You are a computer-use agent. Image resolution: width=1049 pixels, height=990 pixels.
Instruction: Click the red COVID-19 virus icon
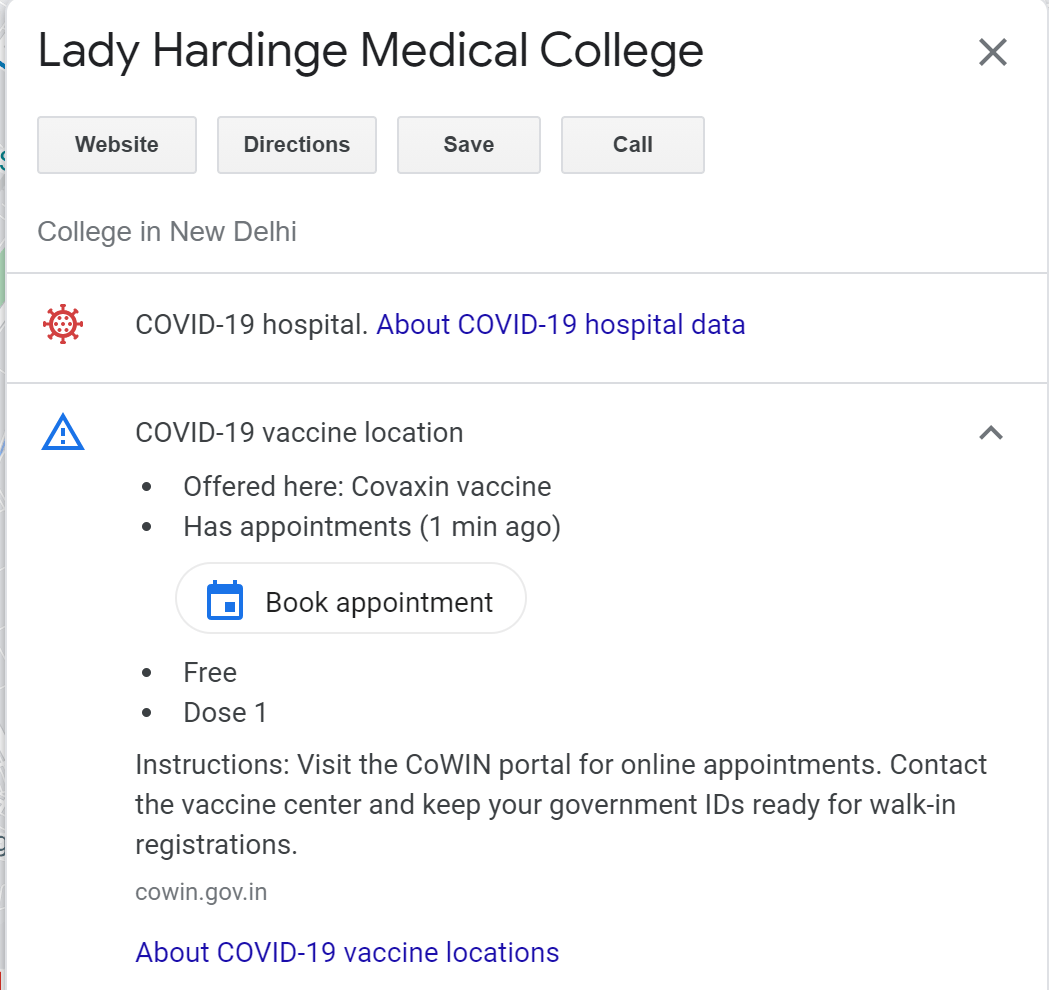pyautogui.click(x=63, y=324)
